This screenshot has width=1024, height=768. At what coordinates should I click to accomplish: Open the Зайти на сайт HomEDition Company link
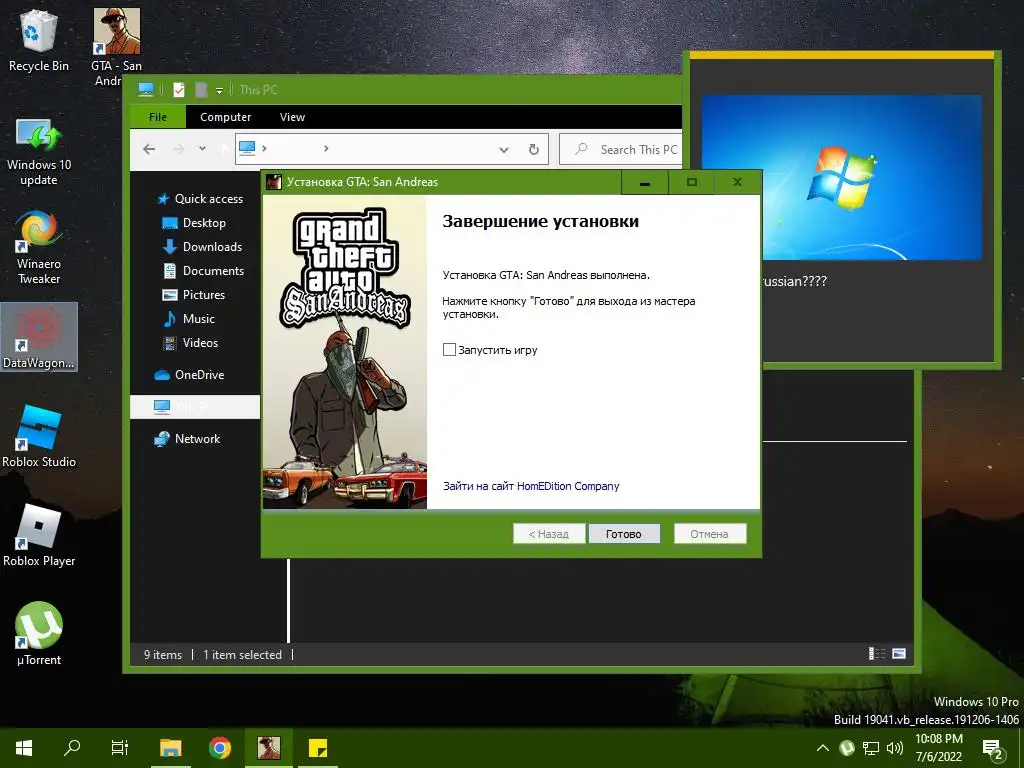531,486
